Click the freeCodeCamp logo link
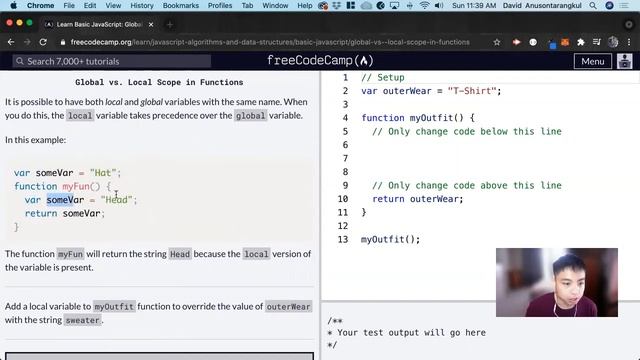The height and width of the screenshot is (360, 640). pyautogui.click(x=320, y=61)
